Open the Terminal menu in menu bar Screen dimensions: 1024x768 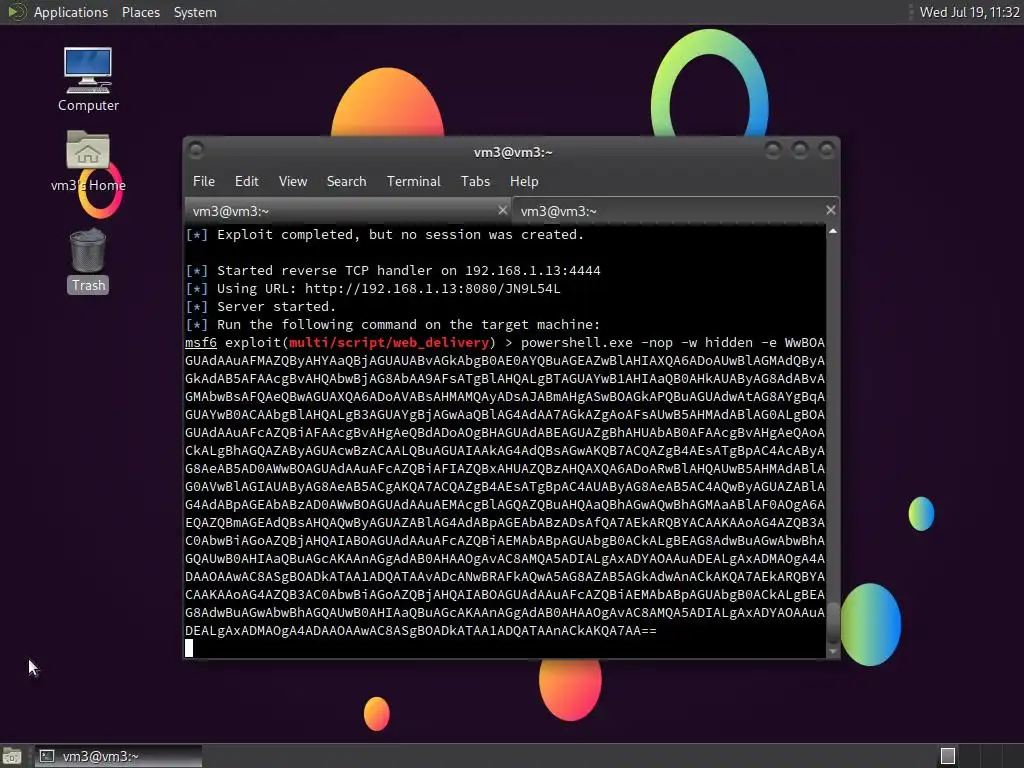(x=413, y=182)
